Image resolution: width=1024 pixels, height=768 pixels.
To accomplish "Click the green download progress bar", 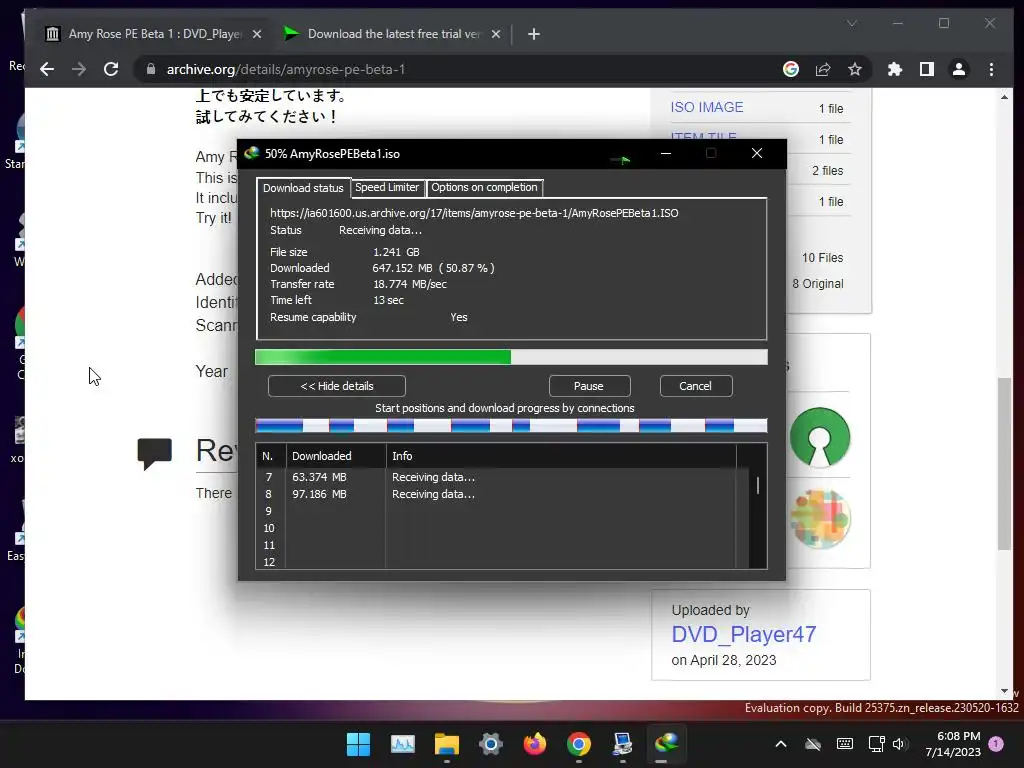I will 511,357.
